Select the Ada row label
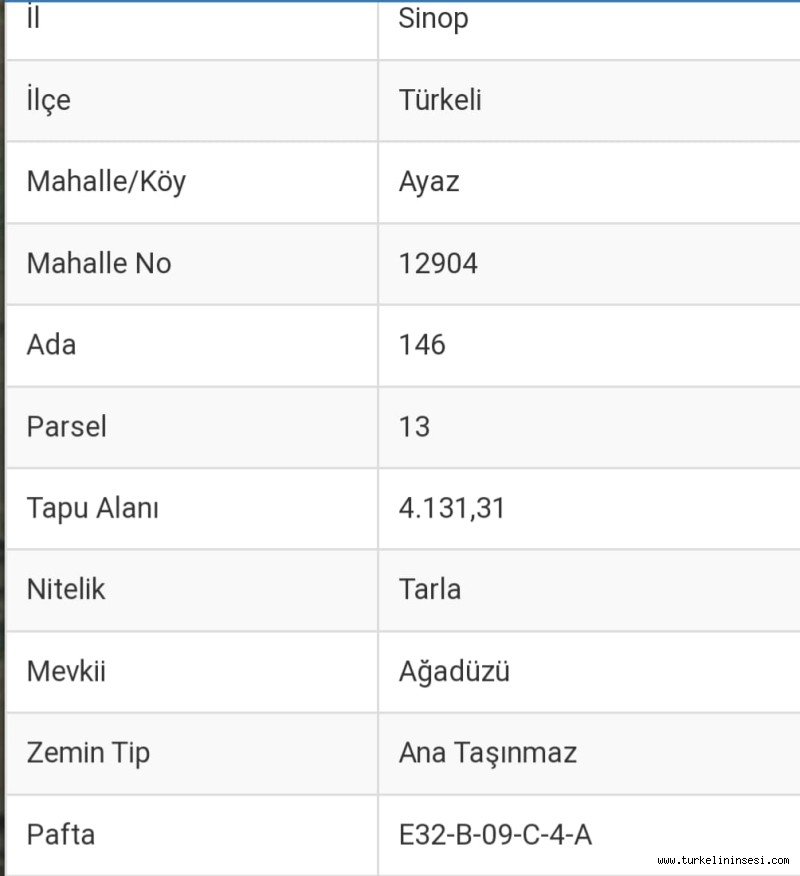 (52, 345)
